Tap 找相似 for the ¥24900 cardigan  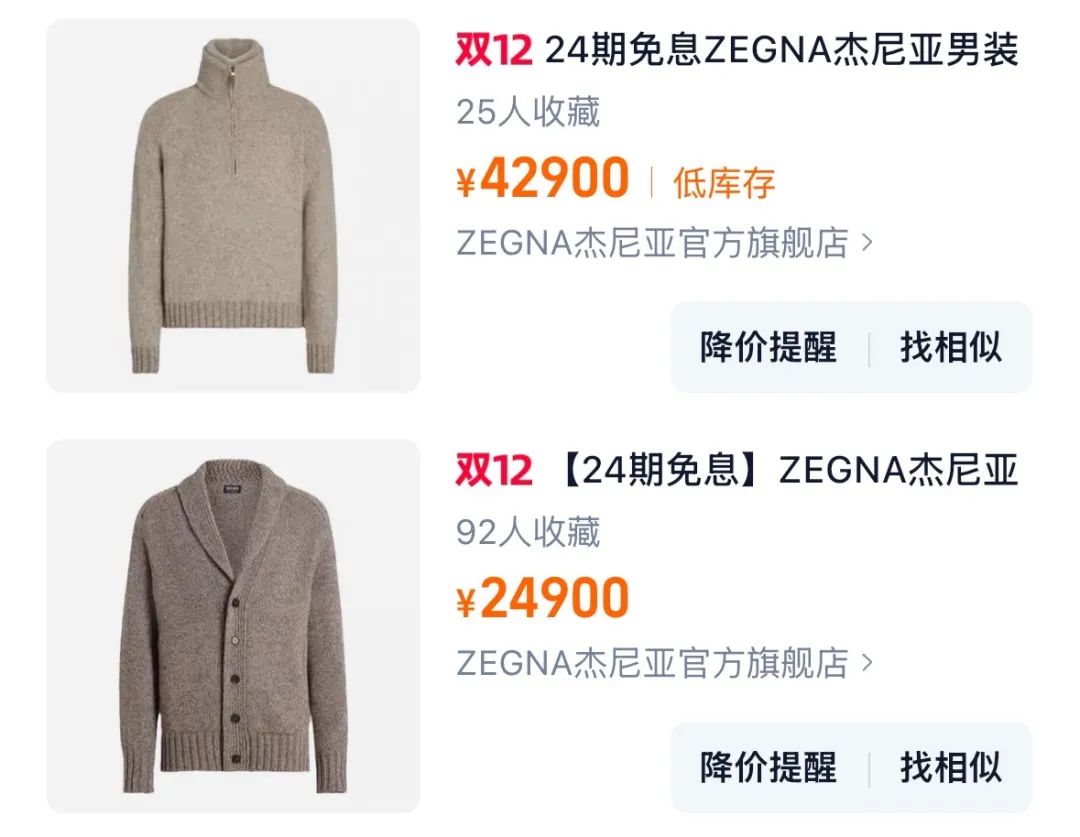[951, 767]
